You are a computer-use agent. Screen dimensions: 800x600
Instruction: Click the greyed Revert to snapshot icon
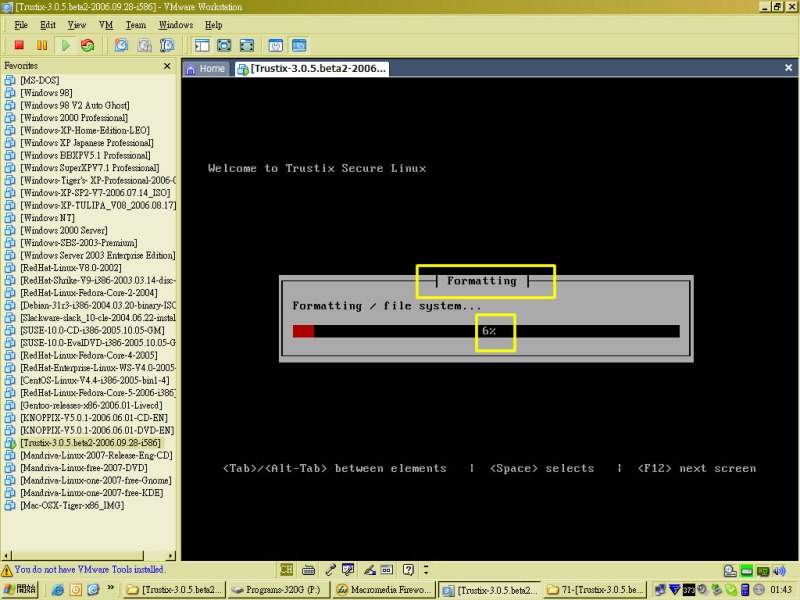pyautogui.click(x=144, y=45)
